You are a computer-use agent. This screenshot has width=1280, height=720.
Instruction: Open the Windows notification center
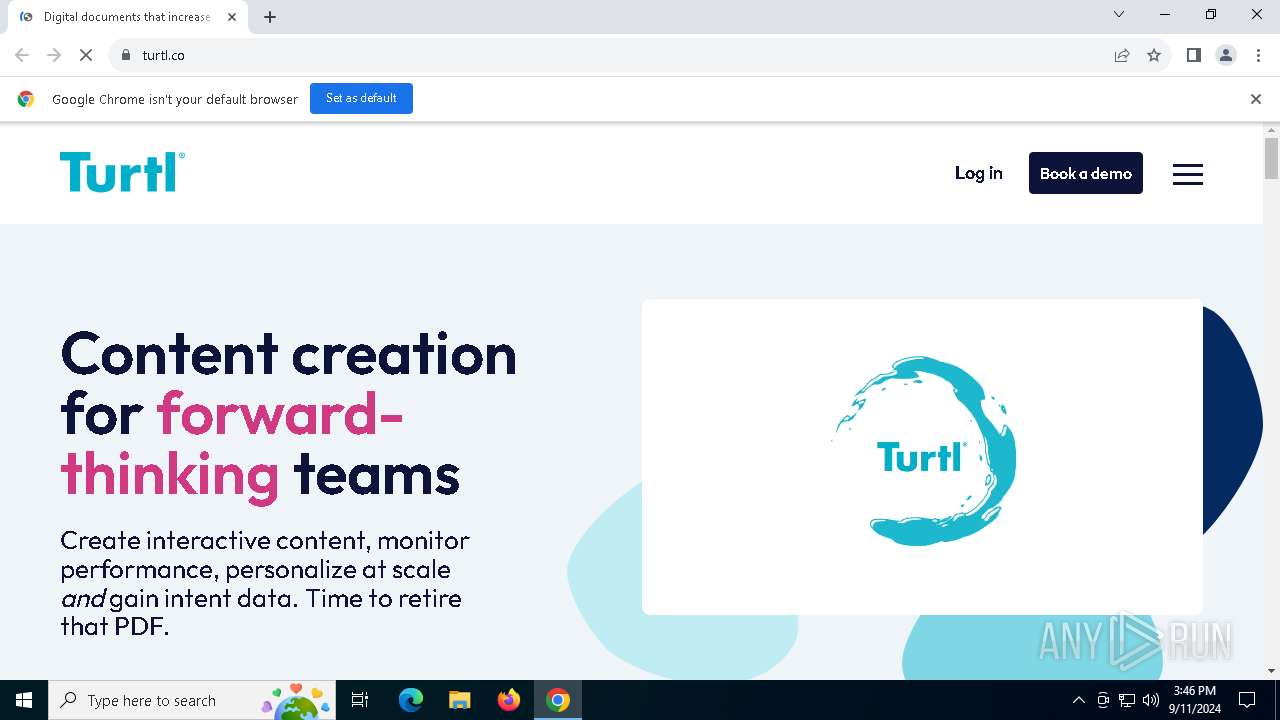pos(1247,700)
